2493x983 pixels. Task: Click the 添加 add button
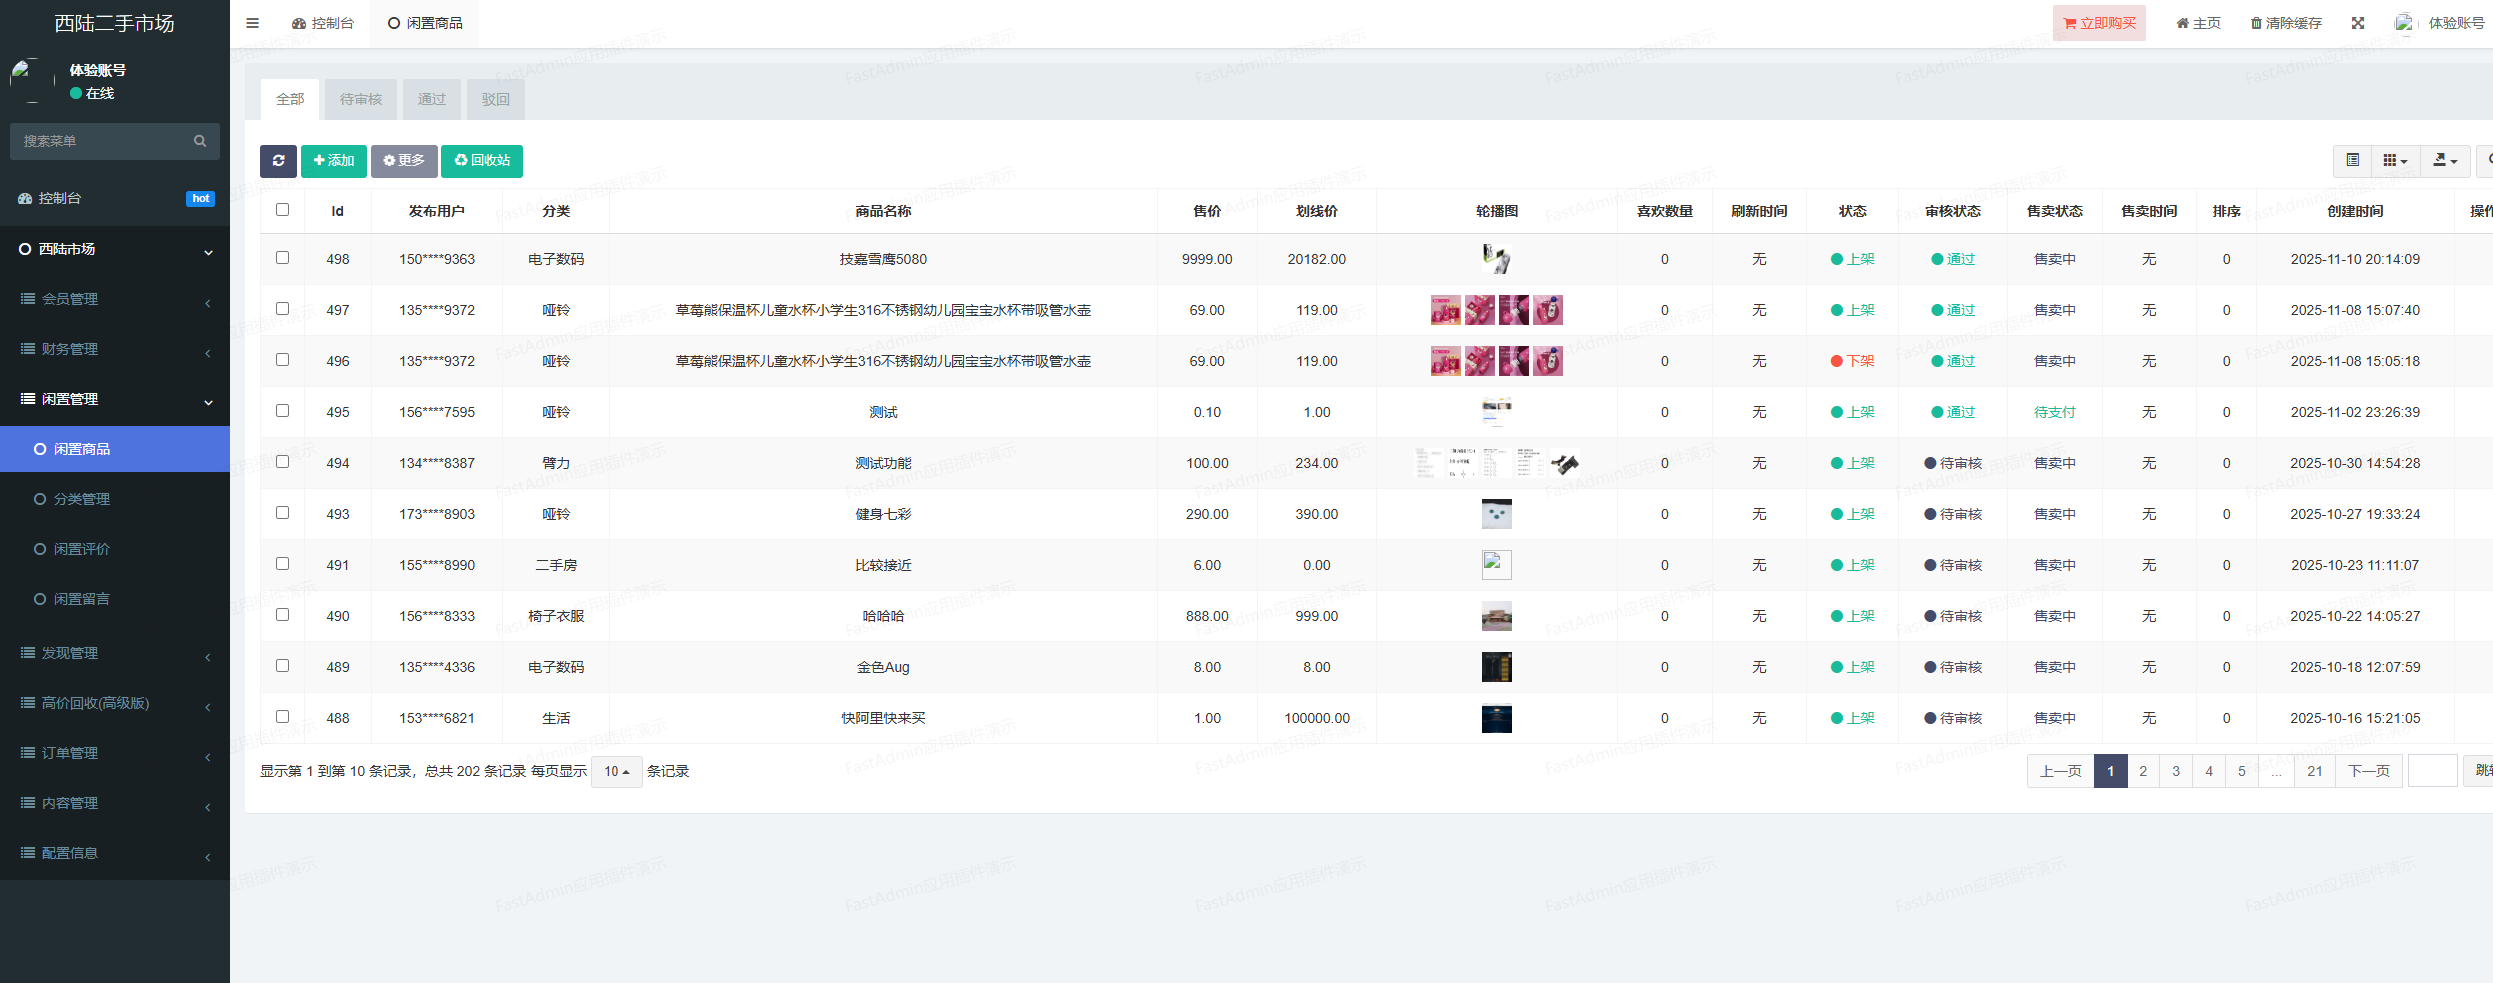334,161
